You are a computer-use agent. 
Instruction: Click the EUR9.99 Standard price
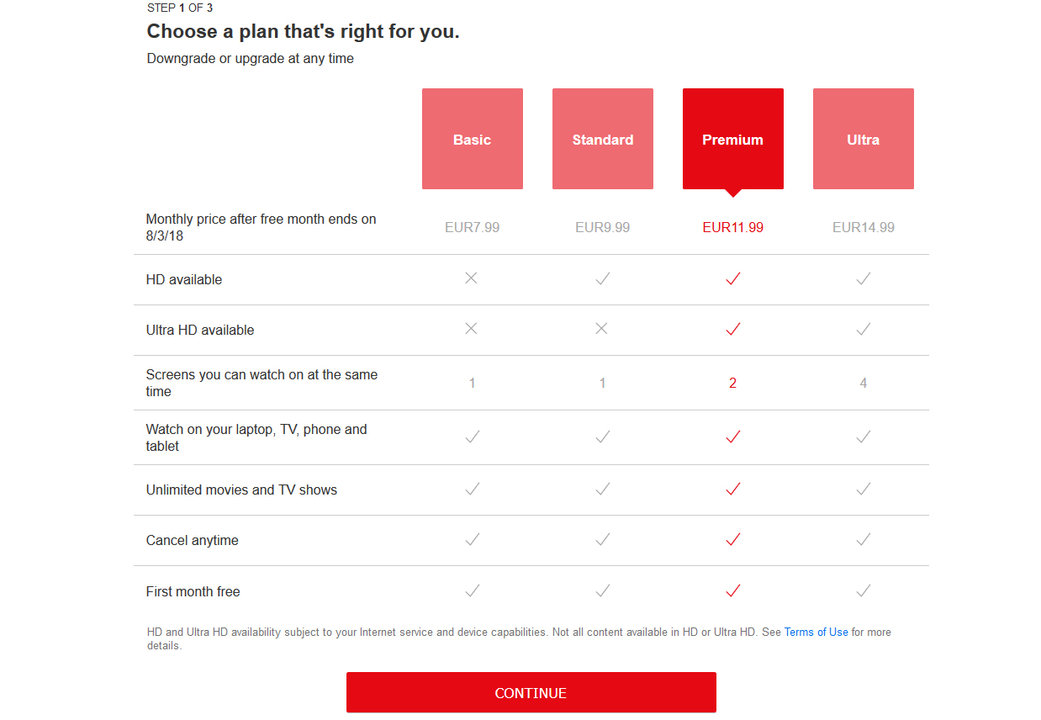[603, 227]
